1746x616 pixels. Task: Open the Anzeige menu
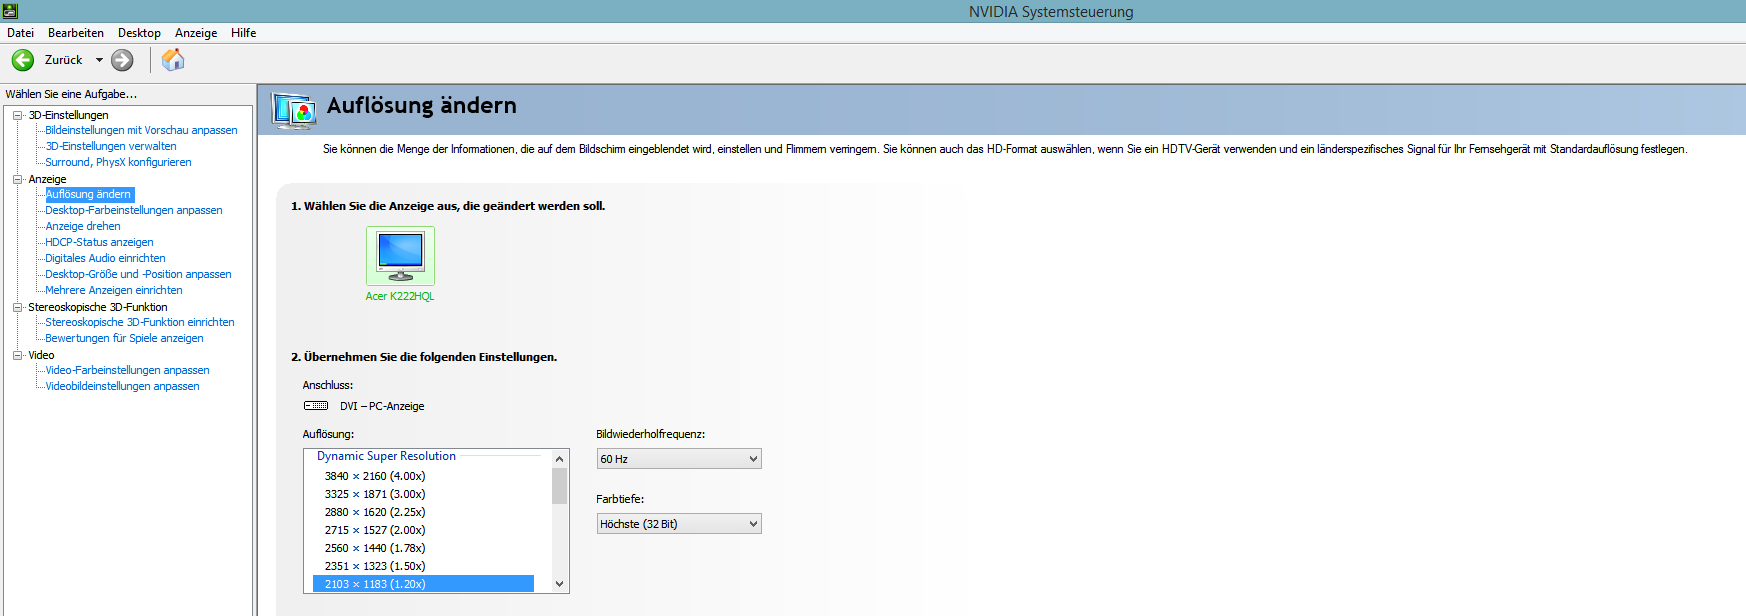196,33
